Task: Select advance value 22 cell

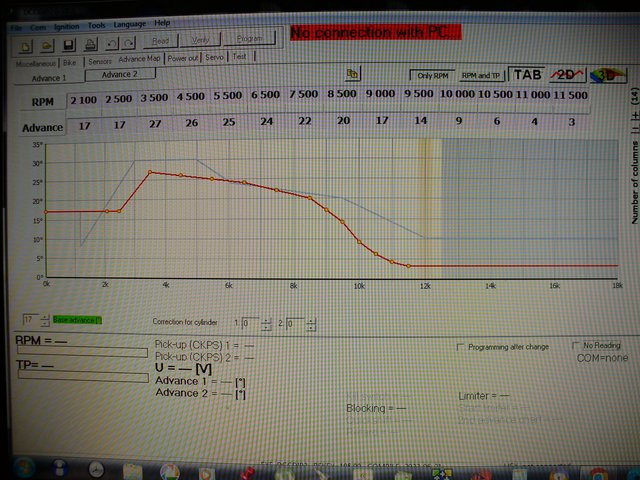Action: click(x=304, y=121)
